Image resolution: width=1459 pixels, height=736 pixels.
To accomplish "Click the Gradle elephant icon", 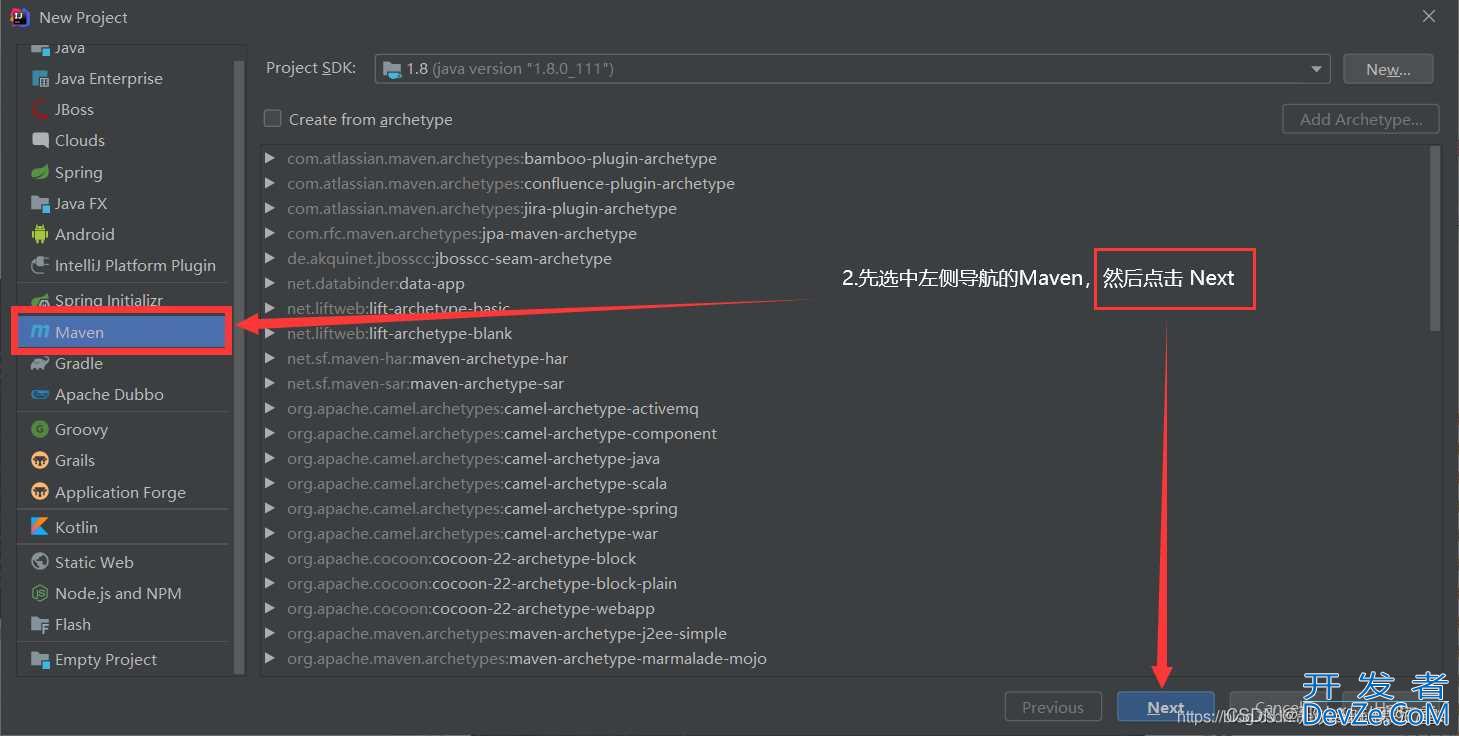I will [40, 363].
